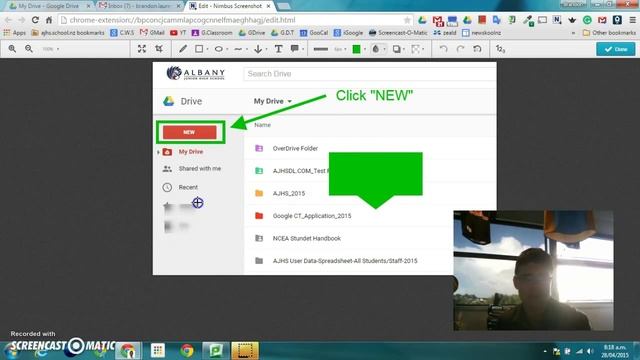
Task: Open the Nimbus extension icon in toolbar
Action: click(x=557, y=20)
